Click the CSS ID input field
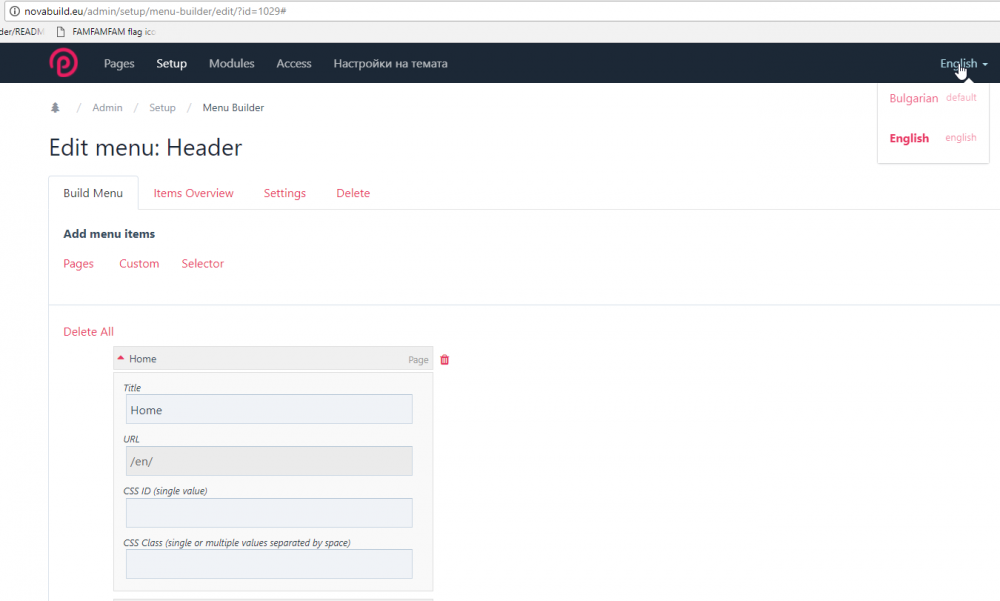1000x601 pixels. pos(268,512)
